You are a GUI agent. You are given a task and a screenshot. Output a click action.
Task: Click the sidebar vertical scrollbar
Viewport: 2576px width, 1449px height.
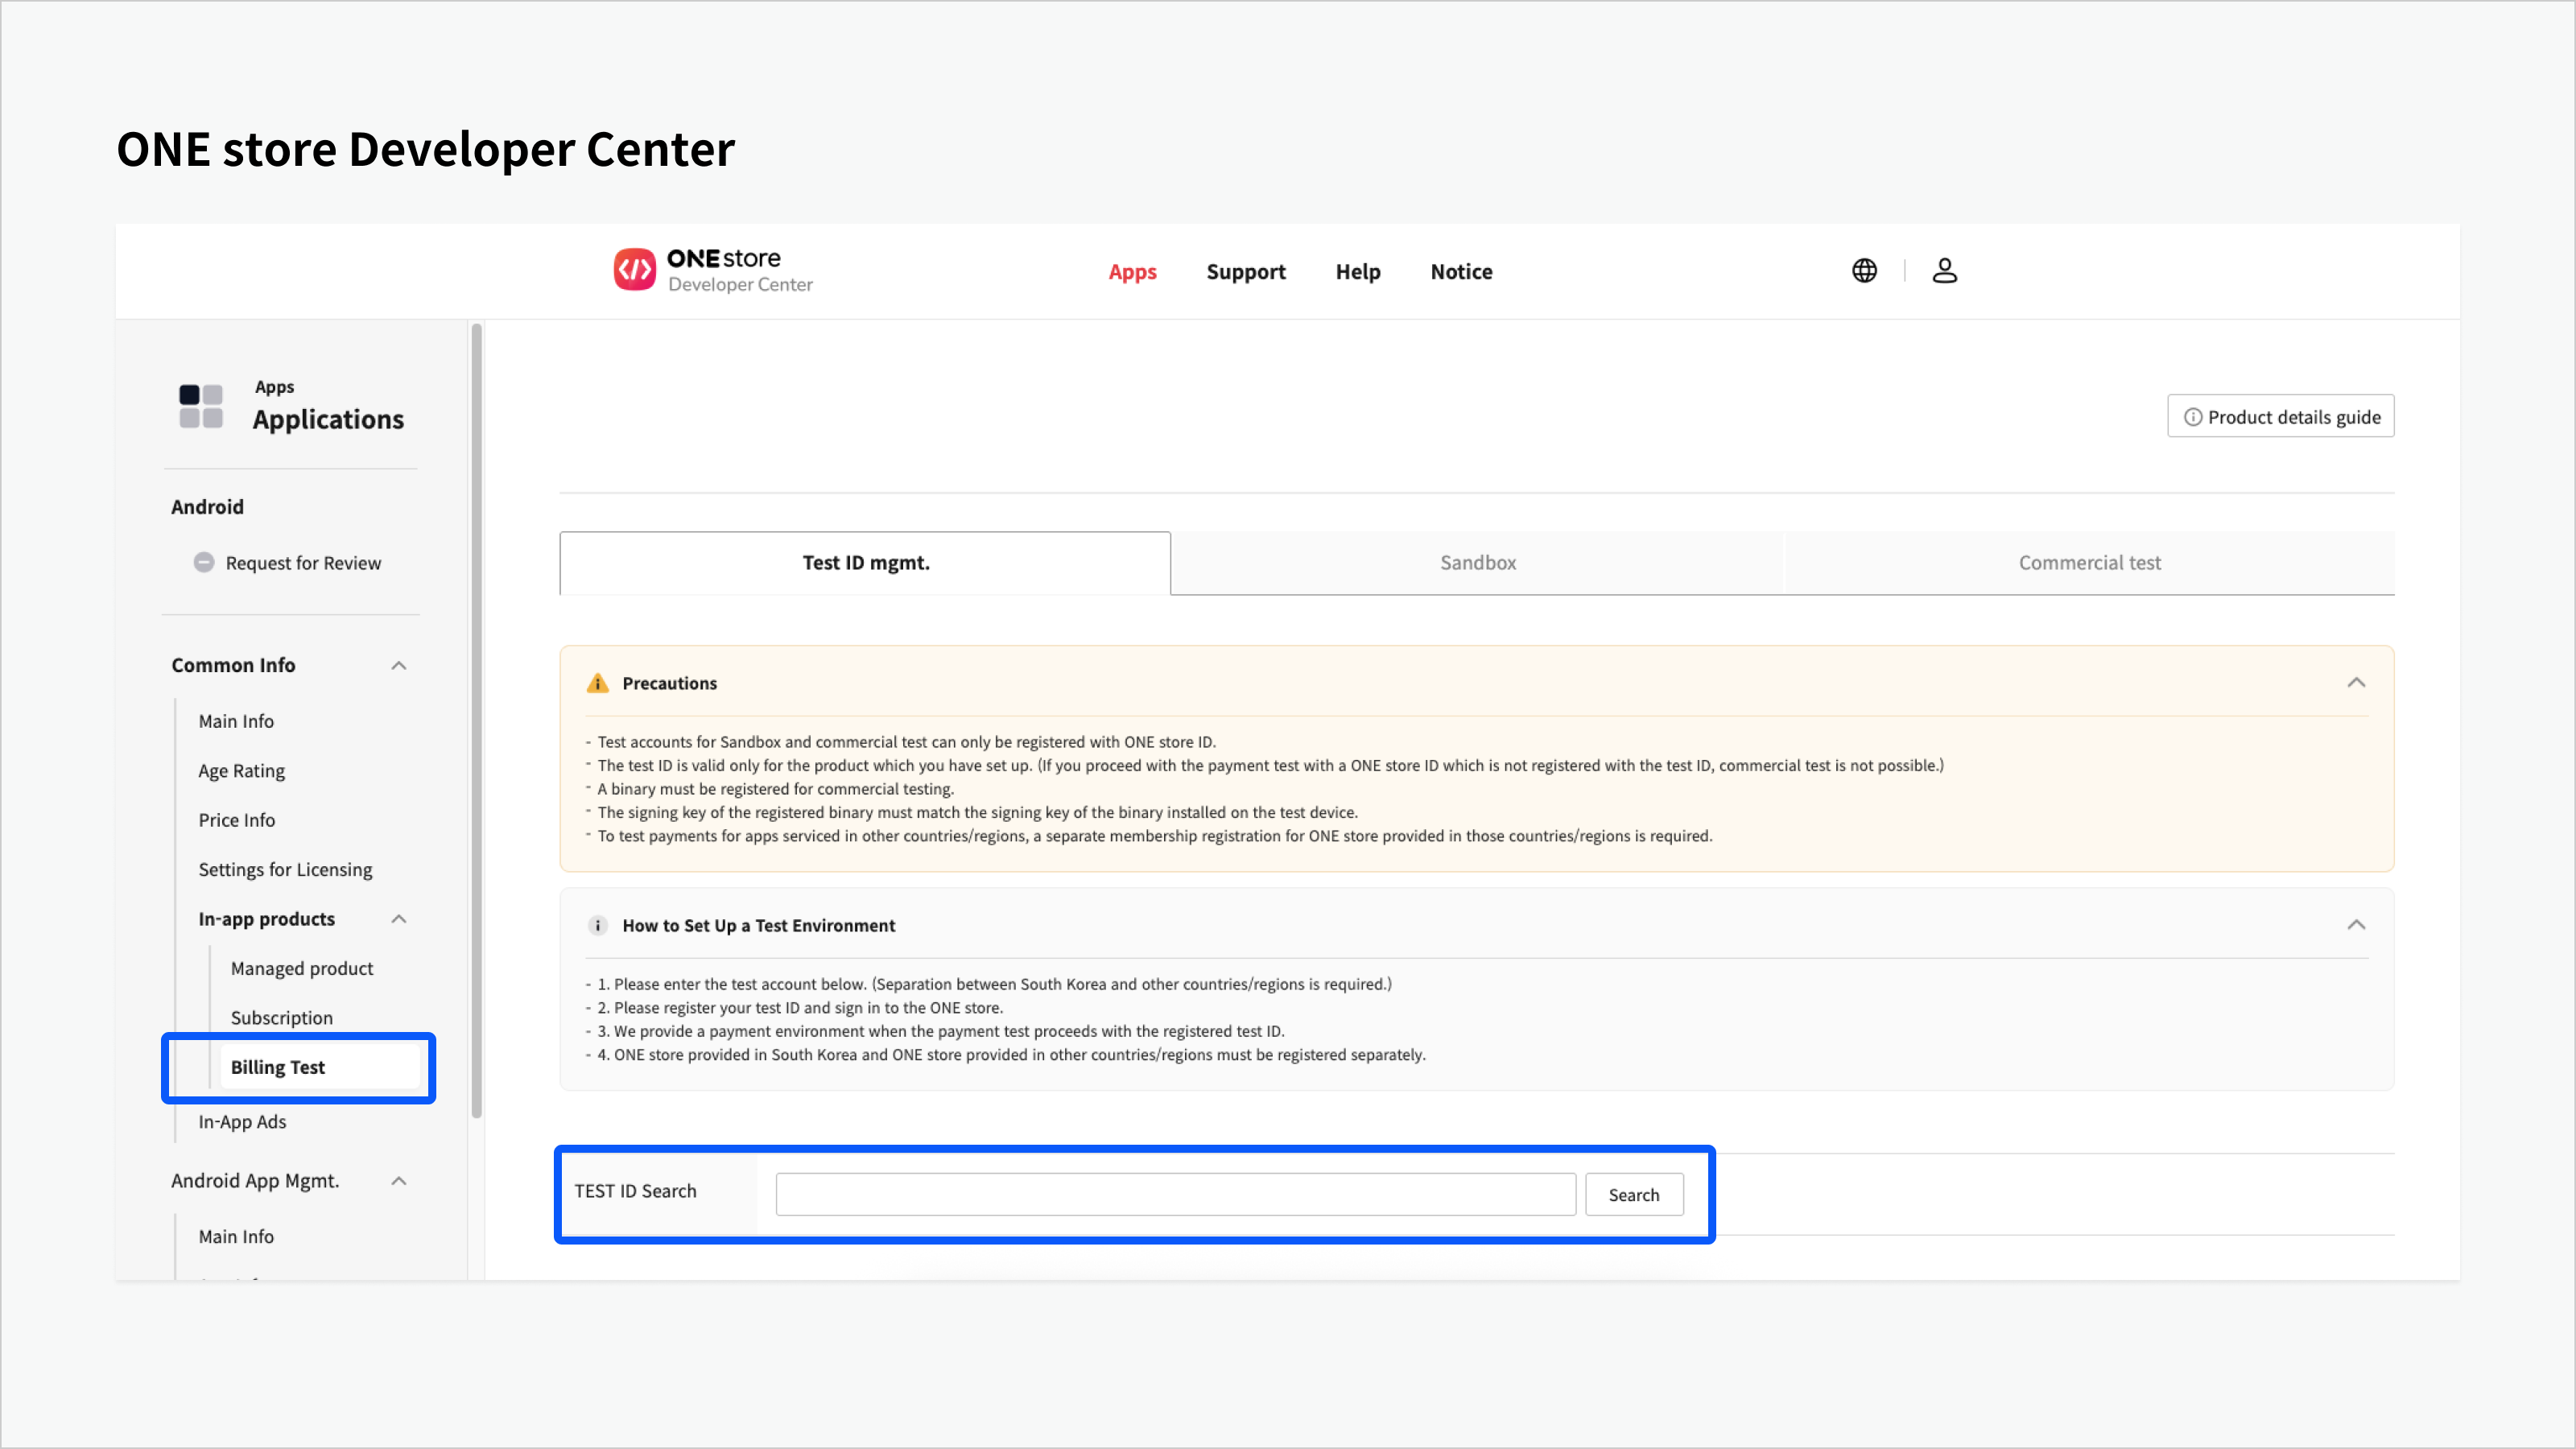477,720
